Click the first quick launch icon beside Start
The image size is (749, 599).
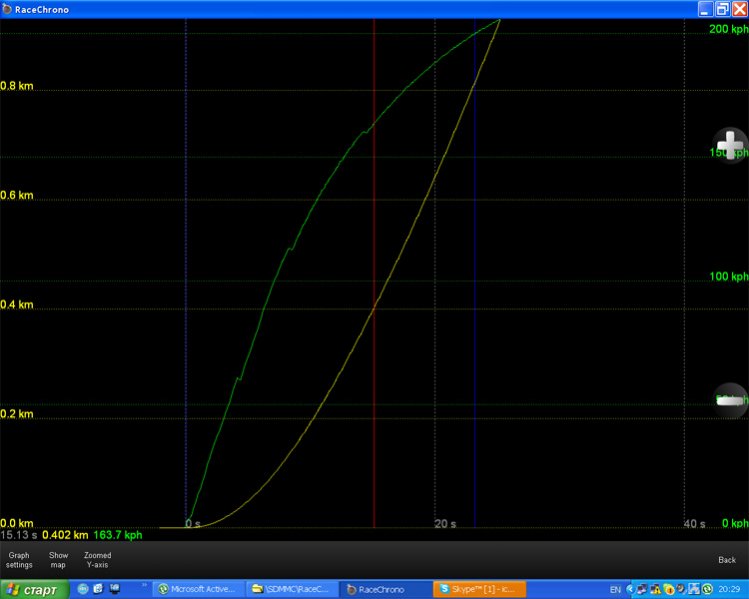[83, 589]
